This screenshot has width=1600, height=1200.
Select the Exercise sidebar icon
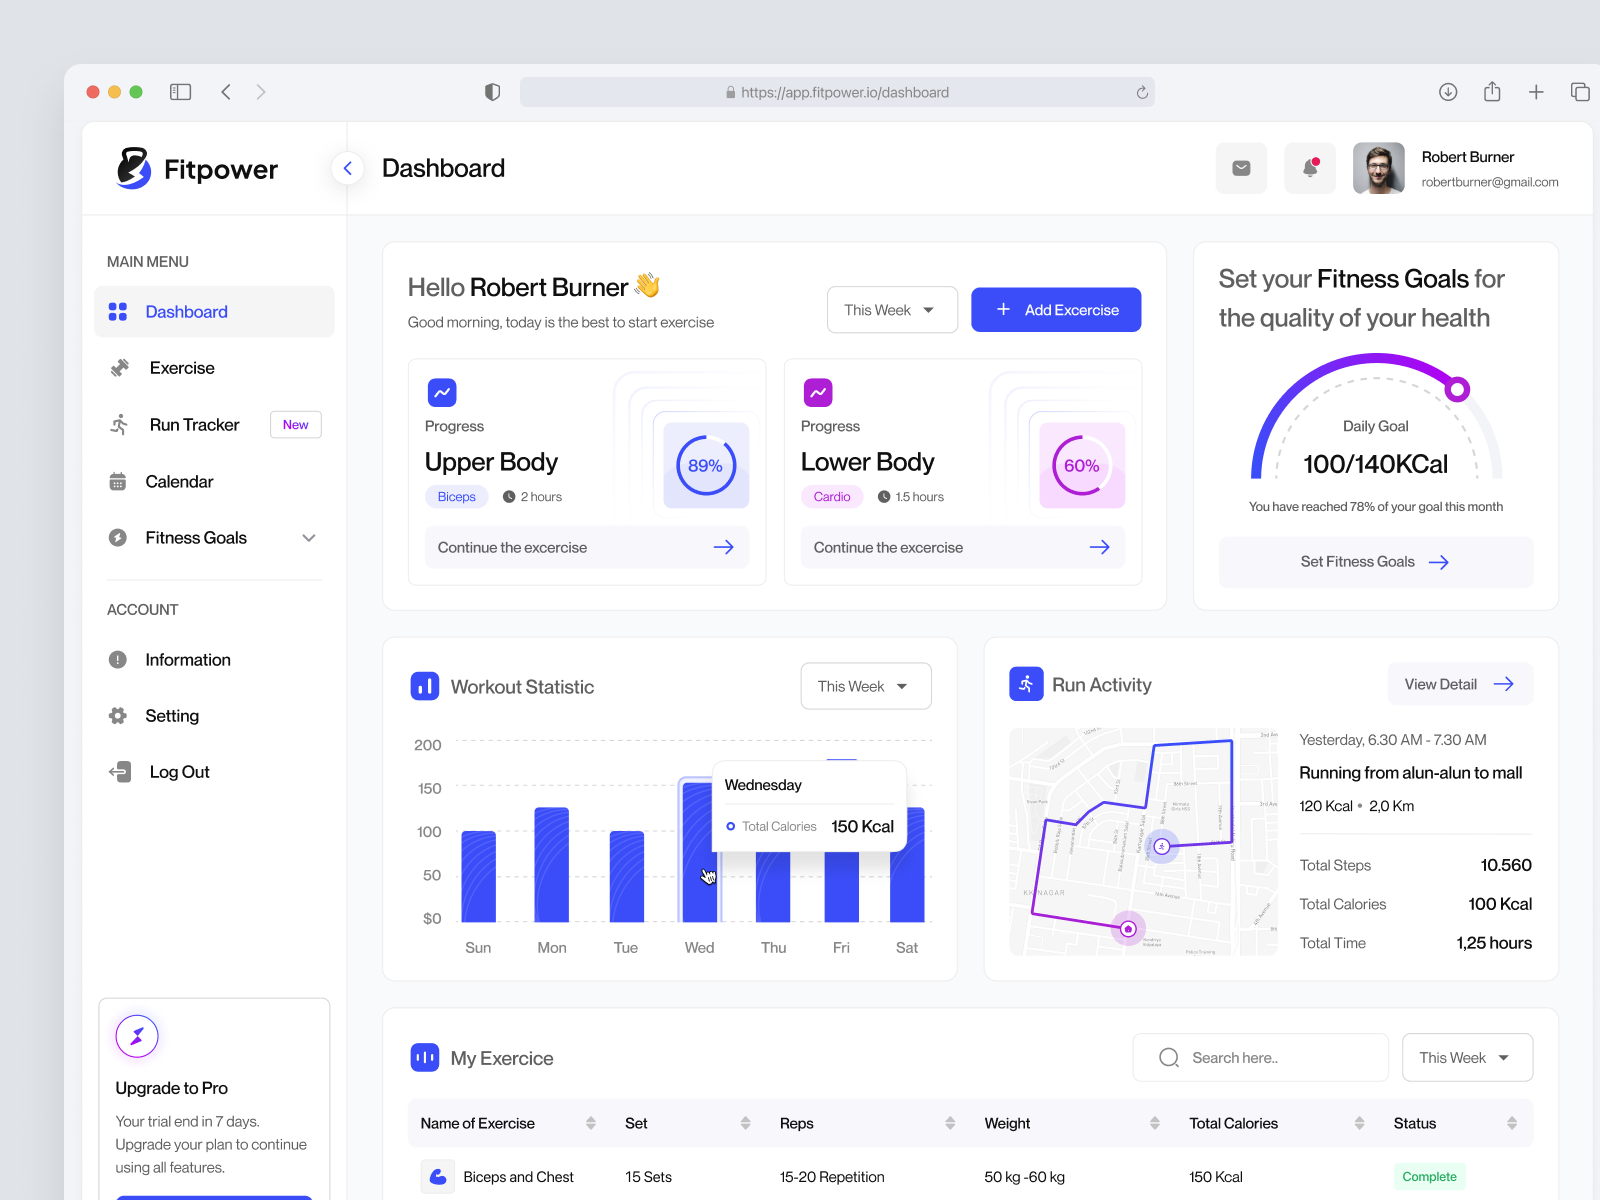pos(118,367)
